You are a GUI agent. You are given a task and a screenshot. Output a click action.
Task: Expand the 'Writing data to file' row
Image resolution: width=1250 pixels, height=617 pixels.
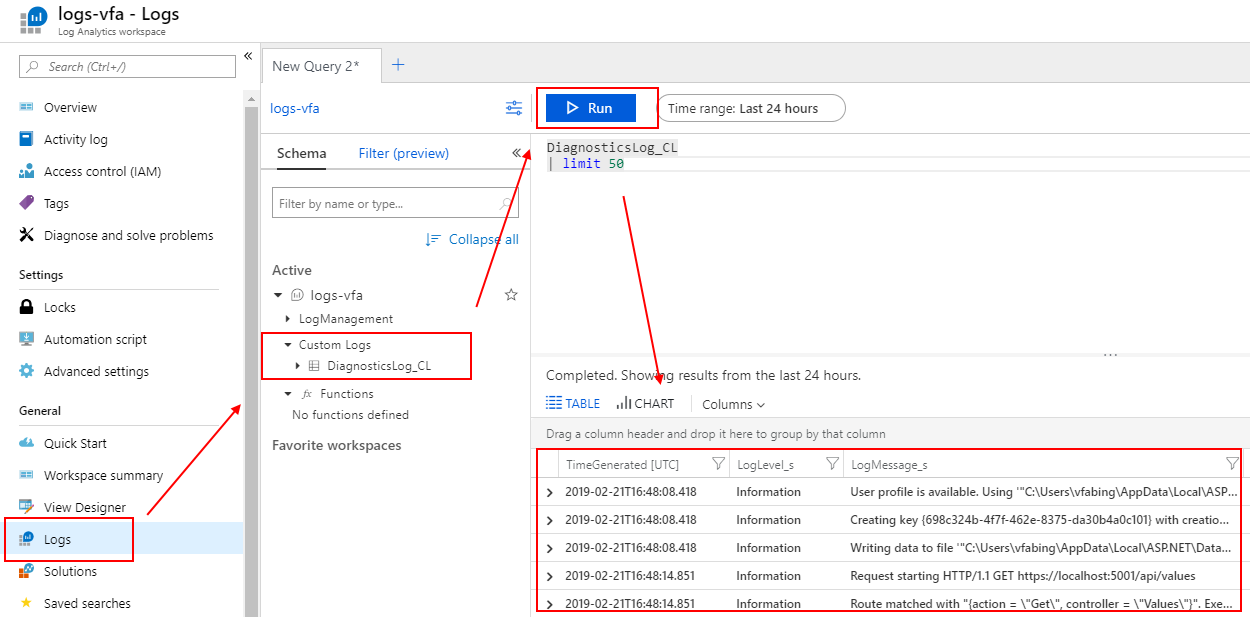pyautogui.click(x=549, y=548)
